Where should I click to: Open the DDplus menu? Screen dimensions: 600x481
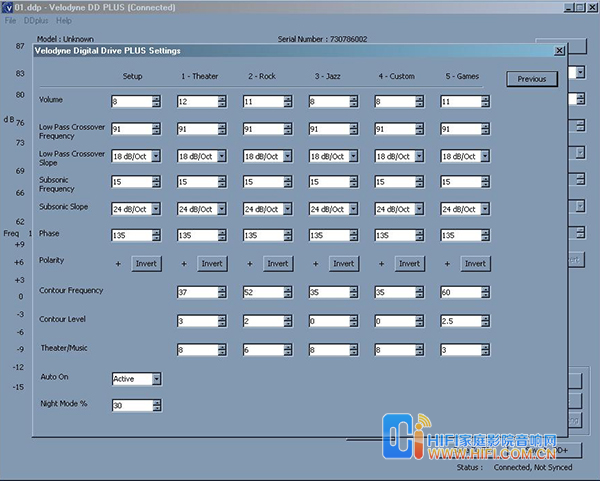coord(35,20)
